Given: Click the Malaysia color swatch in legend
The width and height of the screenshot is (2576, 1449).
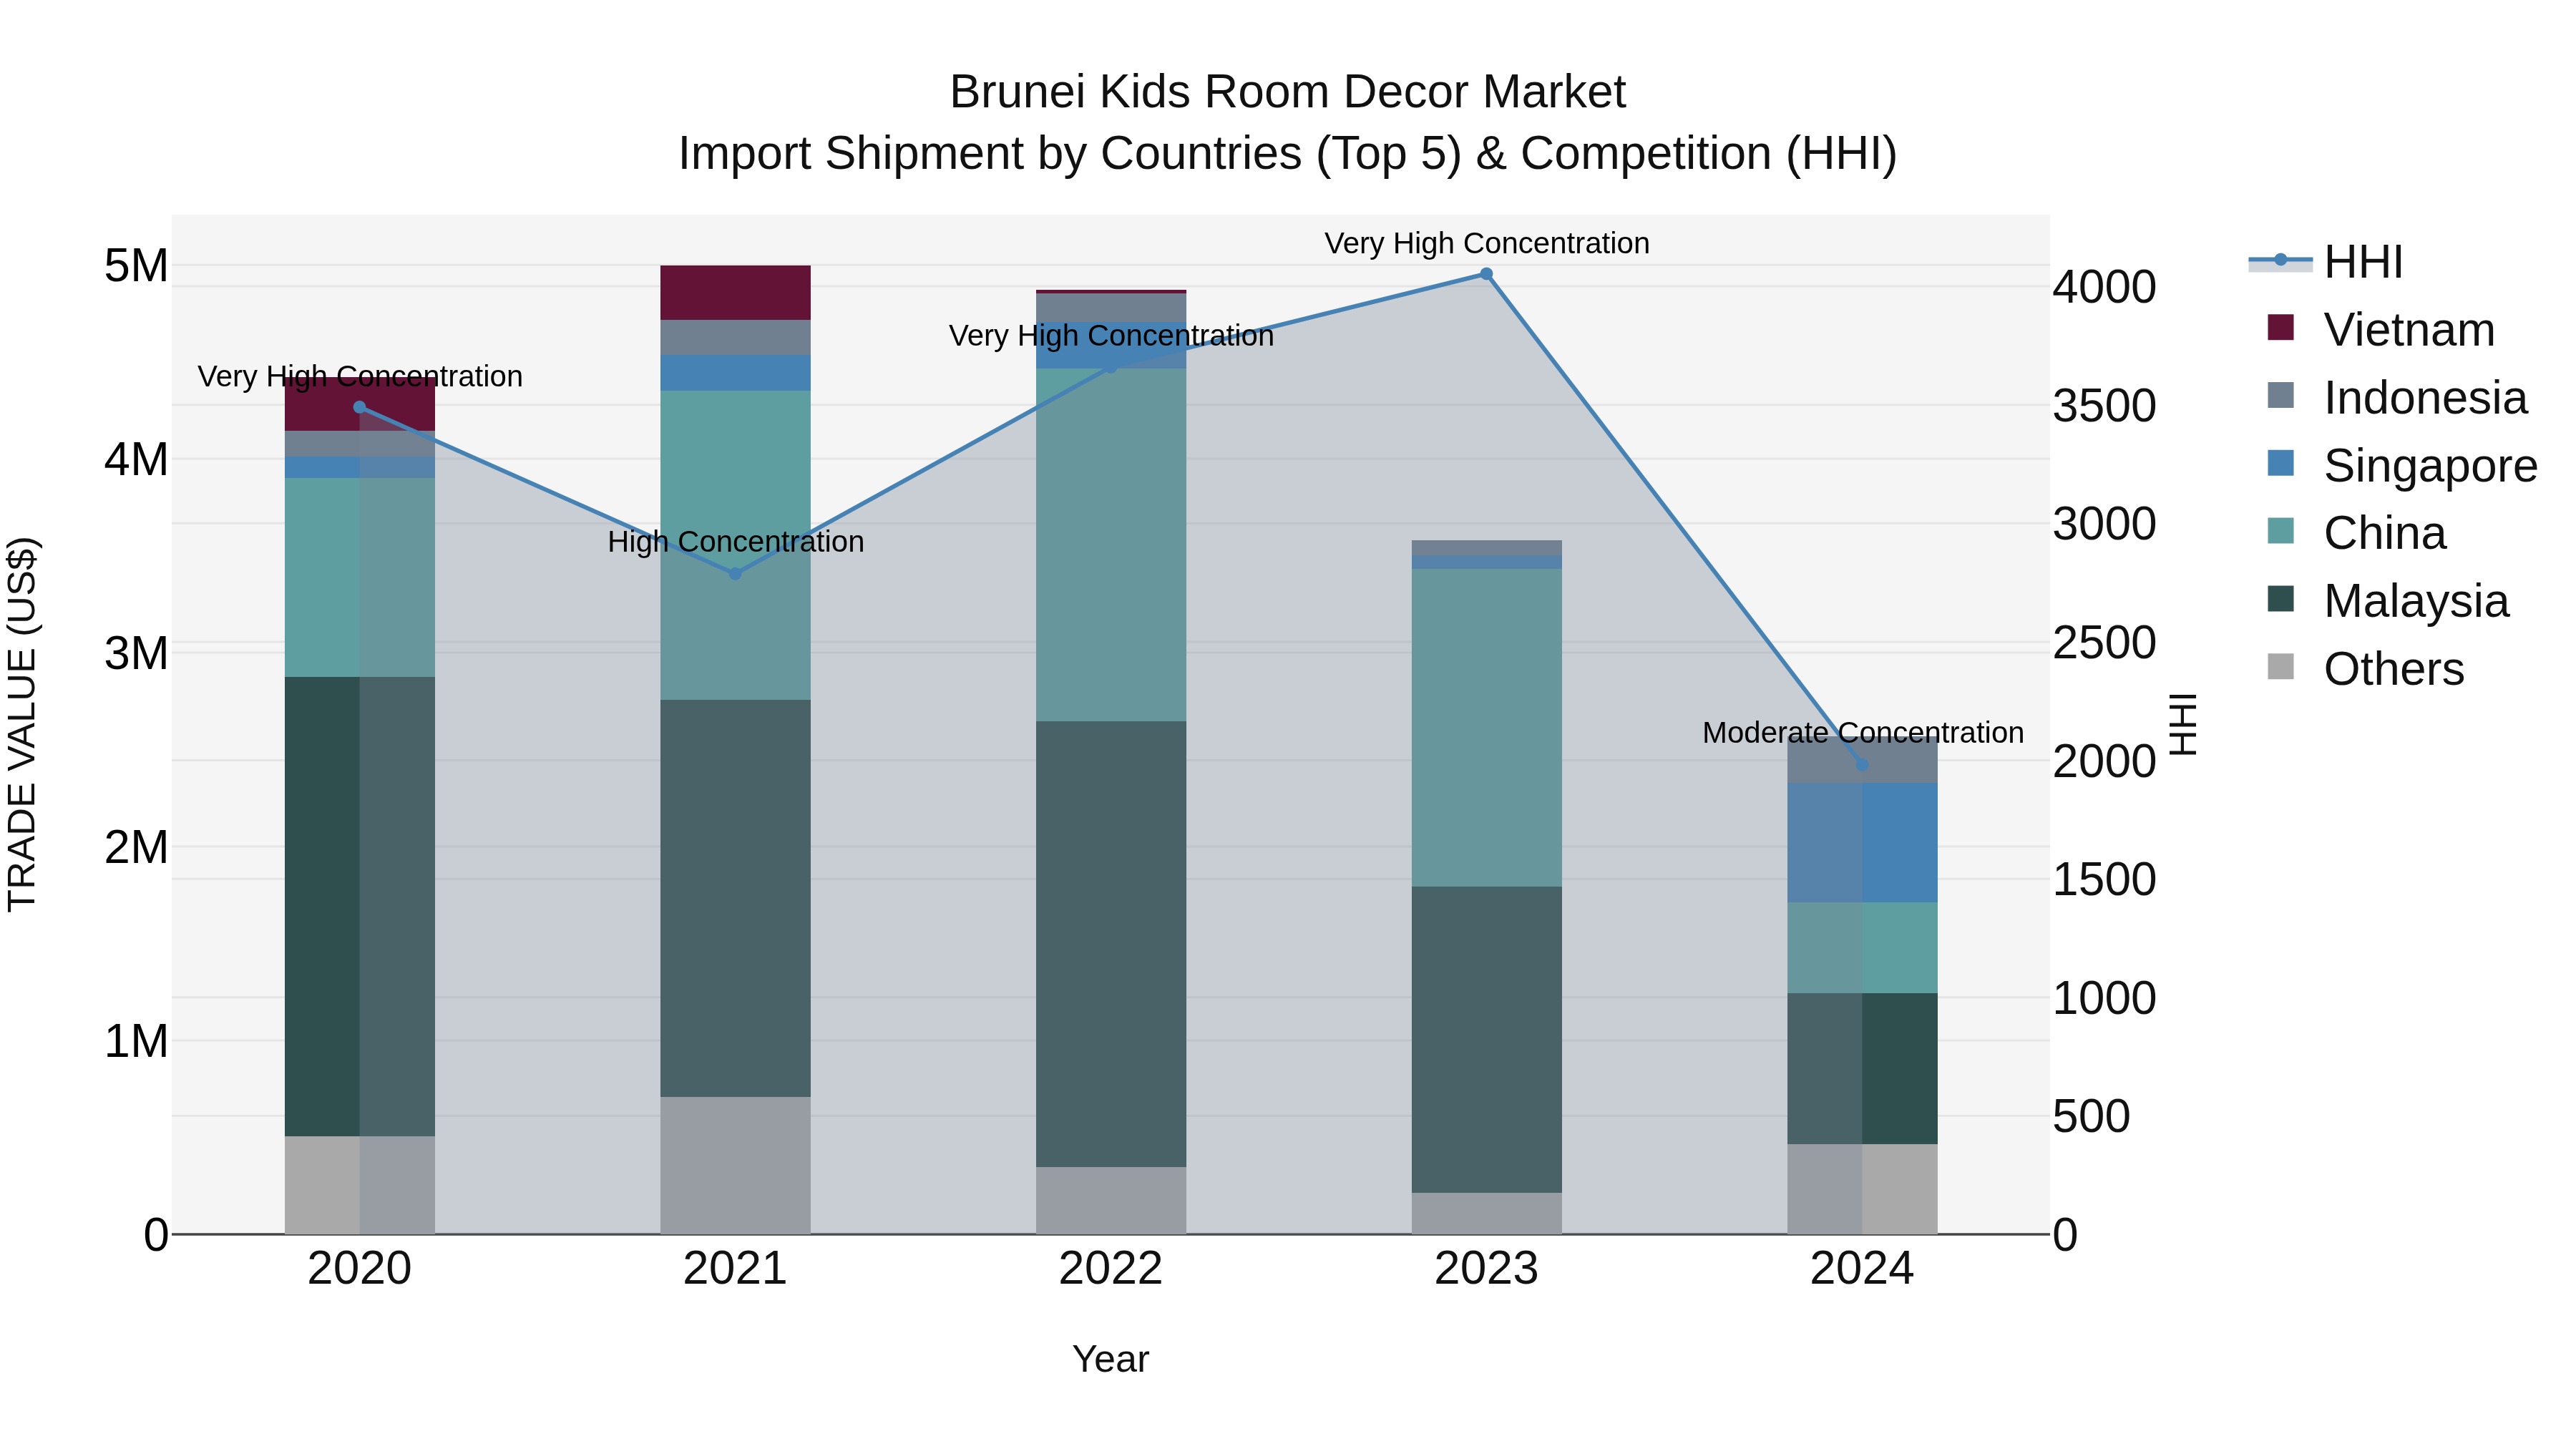Looking at the screenshot, I should [x=2281, y=599].
